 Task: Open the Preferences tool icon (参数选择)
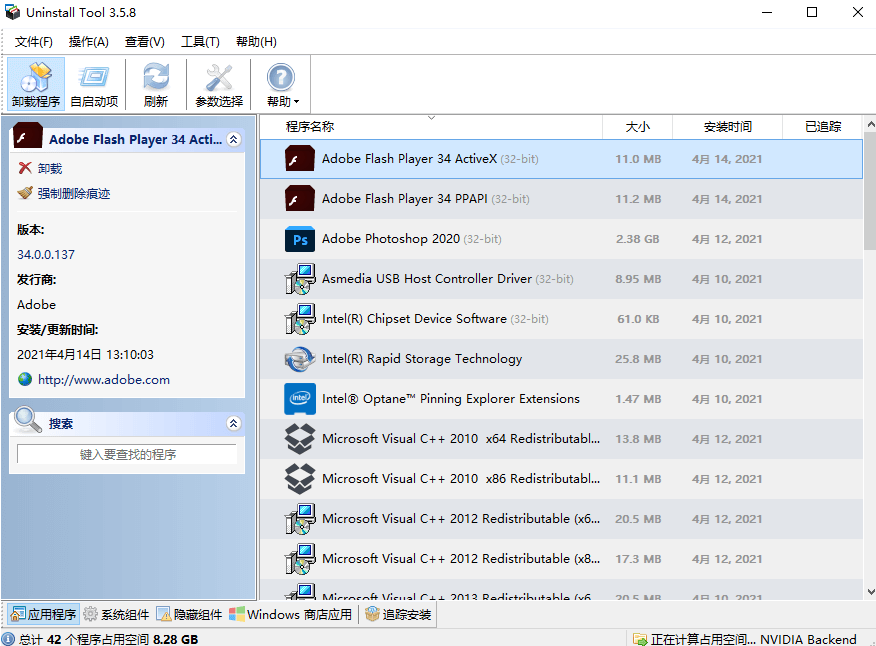point(218,84)
